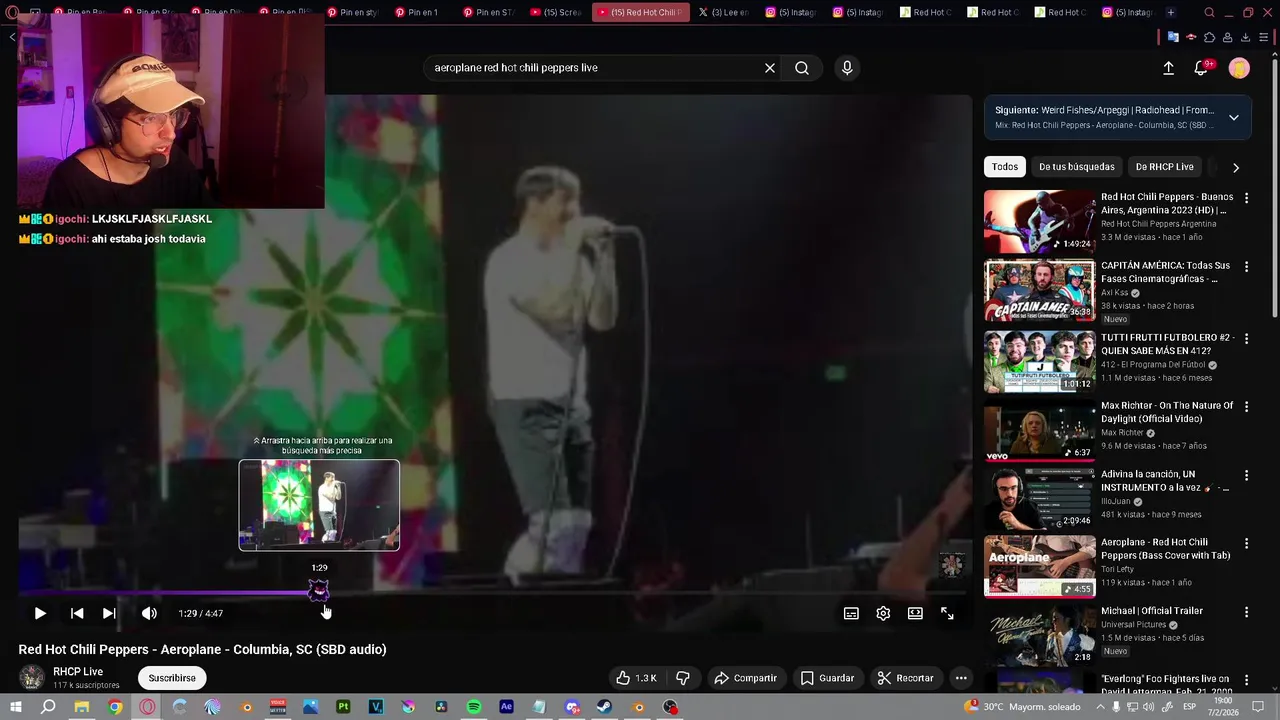This screenshot has height=720, width=1280.
Task: Open options for Capitán América video
Action: pos(1246,267)
